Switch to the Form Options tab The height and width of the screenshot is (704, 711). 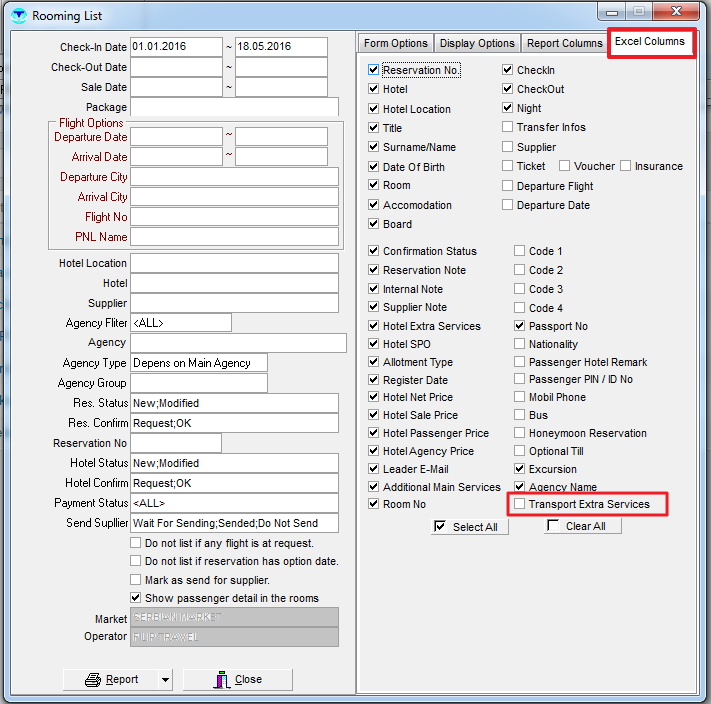395,44
